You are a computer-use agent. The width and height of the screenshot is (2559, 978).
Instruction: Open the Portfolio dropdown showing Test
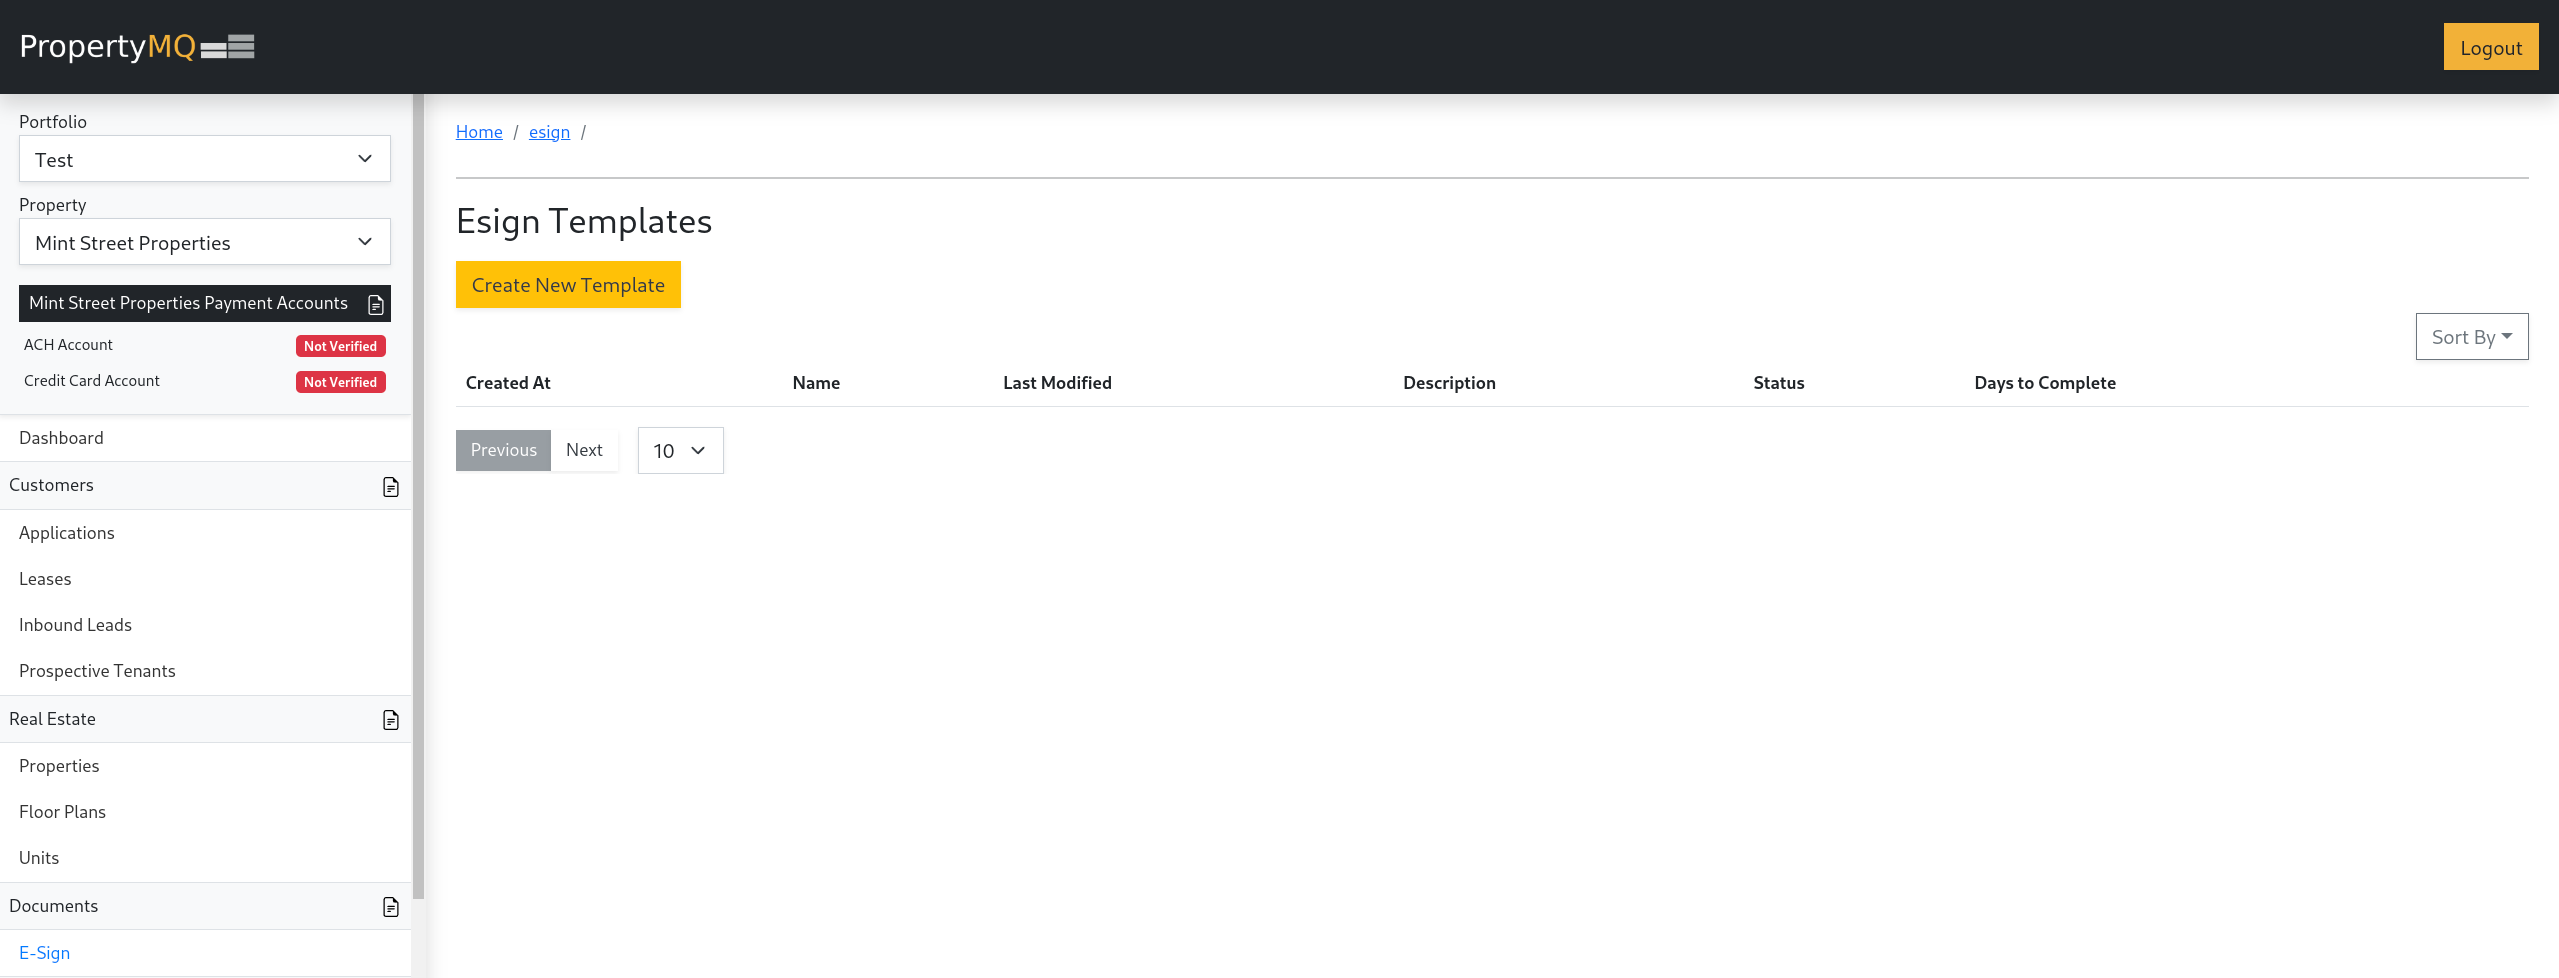click(x=204, y=160)
